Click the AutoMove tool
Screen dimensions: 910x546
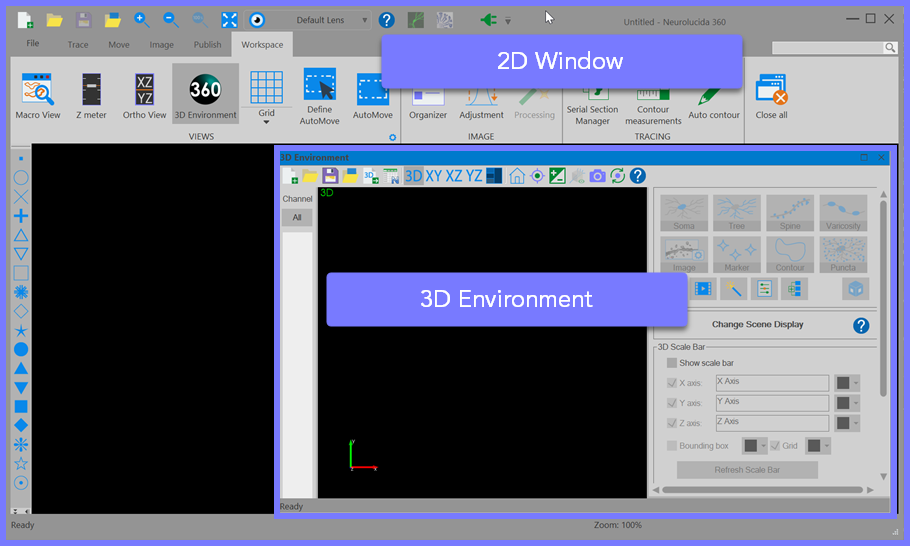(x=373, y=96)
